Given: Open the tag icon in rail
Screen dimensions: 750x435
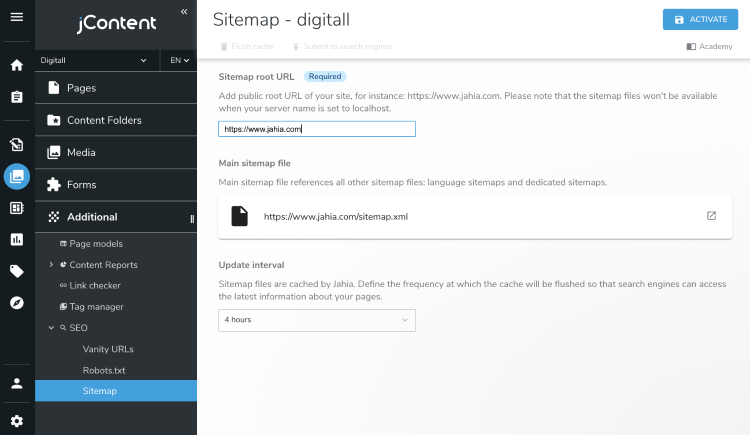Looking at the screenshot, I should (x=17, y=271).
